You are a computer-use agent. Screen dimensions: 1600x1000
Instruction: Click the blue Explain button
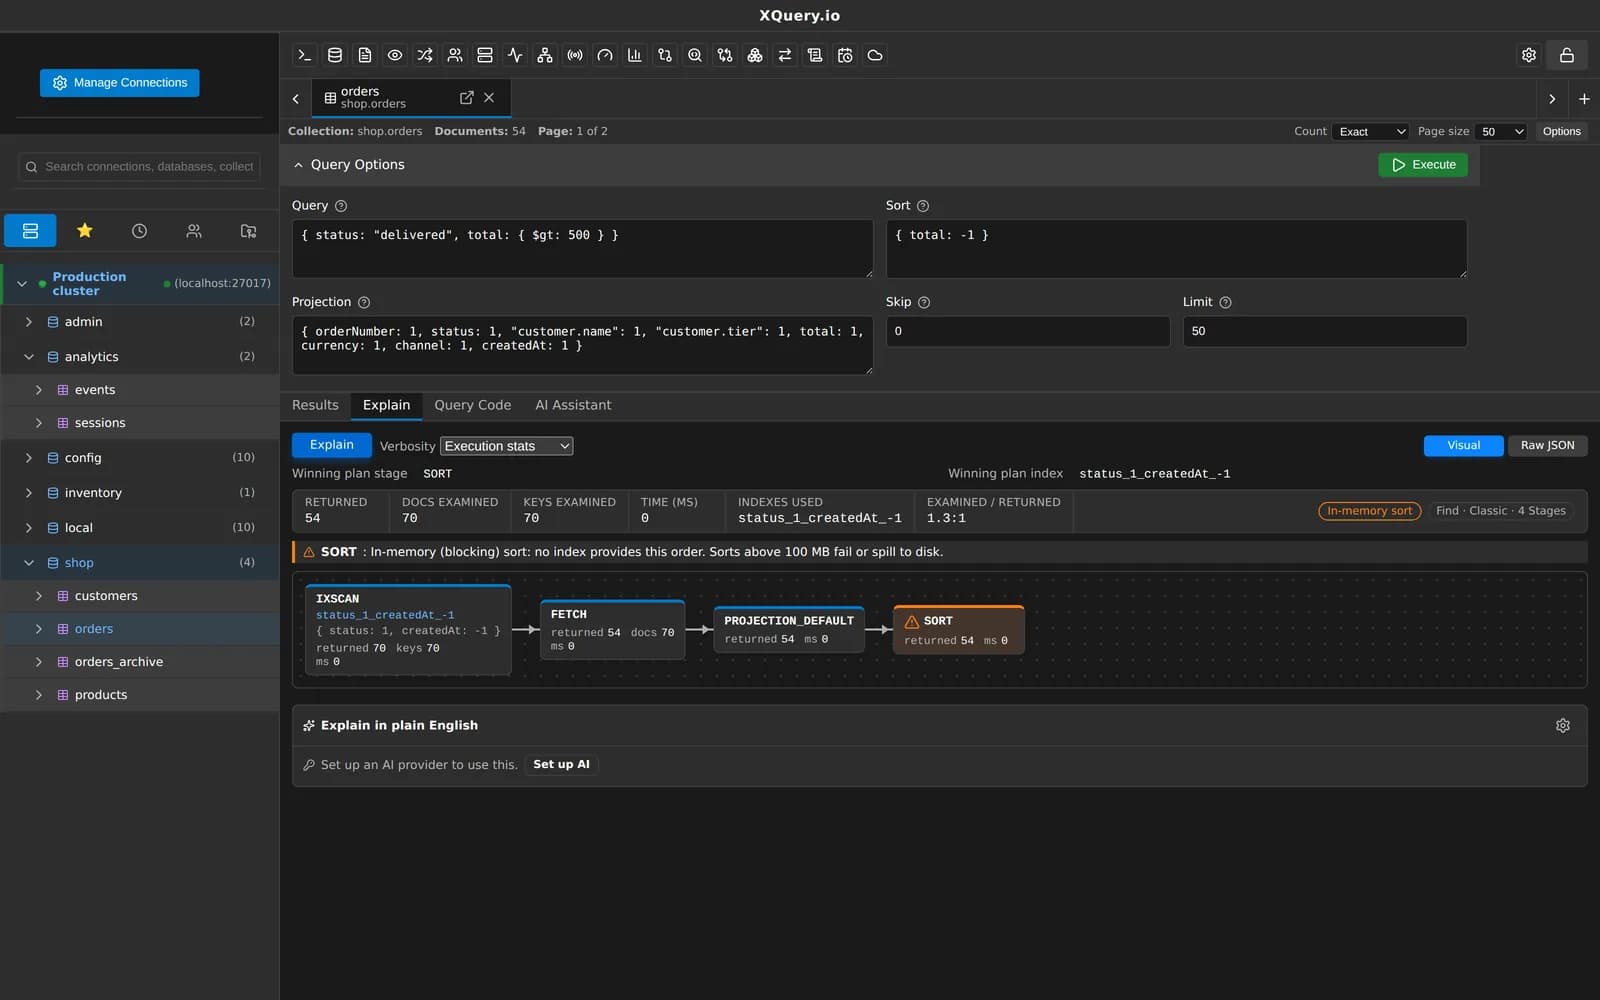pyautogui.click(x=332, y=445)
